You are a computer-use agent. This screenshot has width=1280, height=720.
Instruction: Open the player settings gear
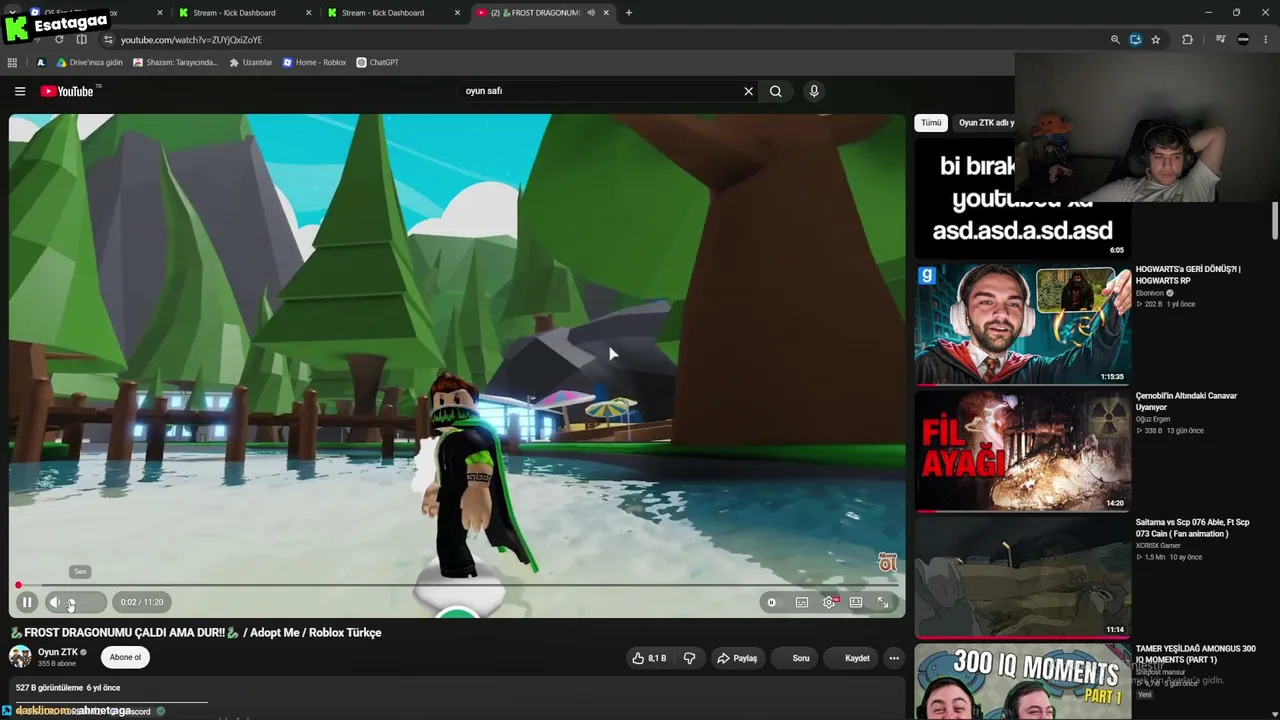[x=829, y=602]
